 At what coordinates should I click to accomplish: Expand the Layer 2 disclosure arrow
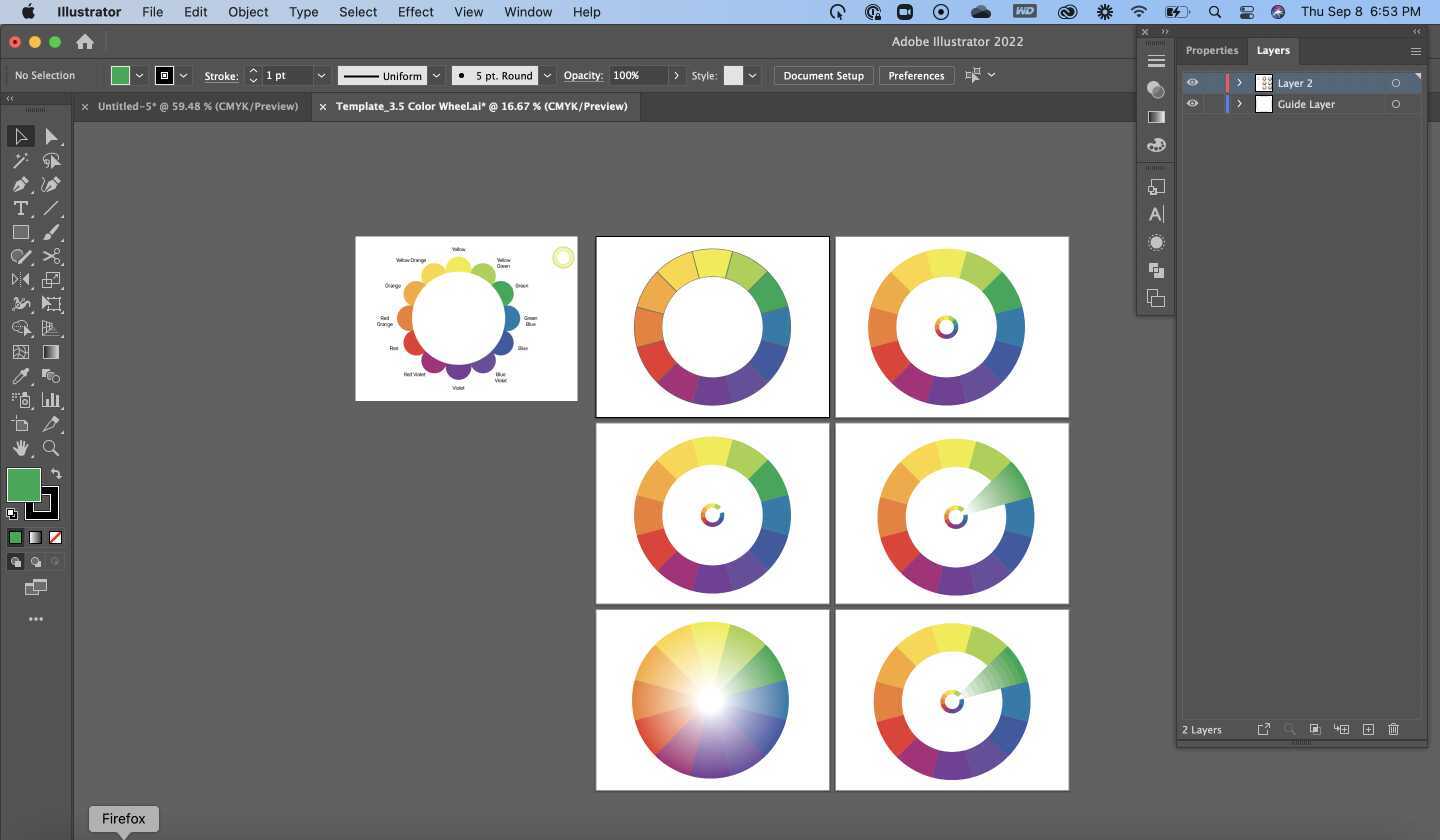1239,83
